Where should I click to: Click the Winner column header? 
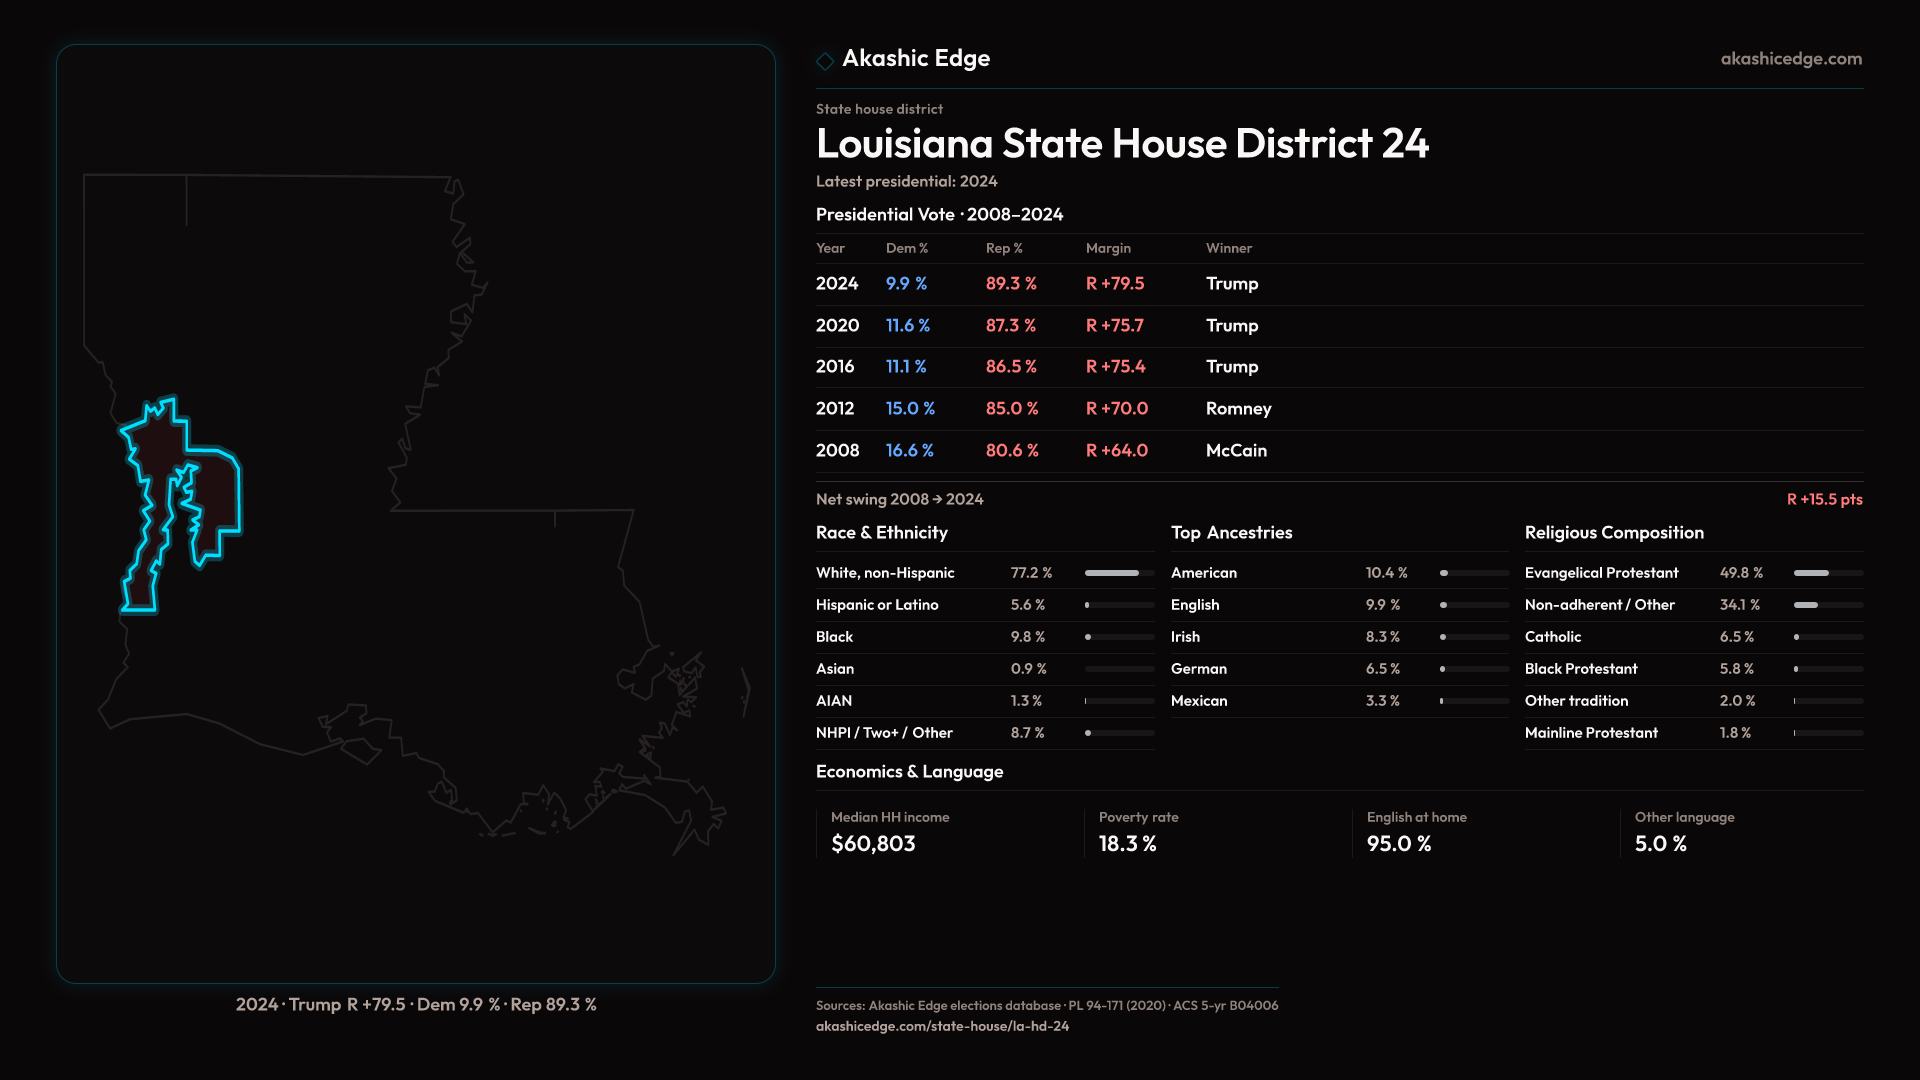pos(1228,248)
